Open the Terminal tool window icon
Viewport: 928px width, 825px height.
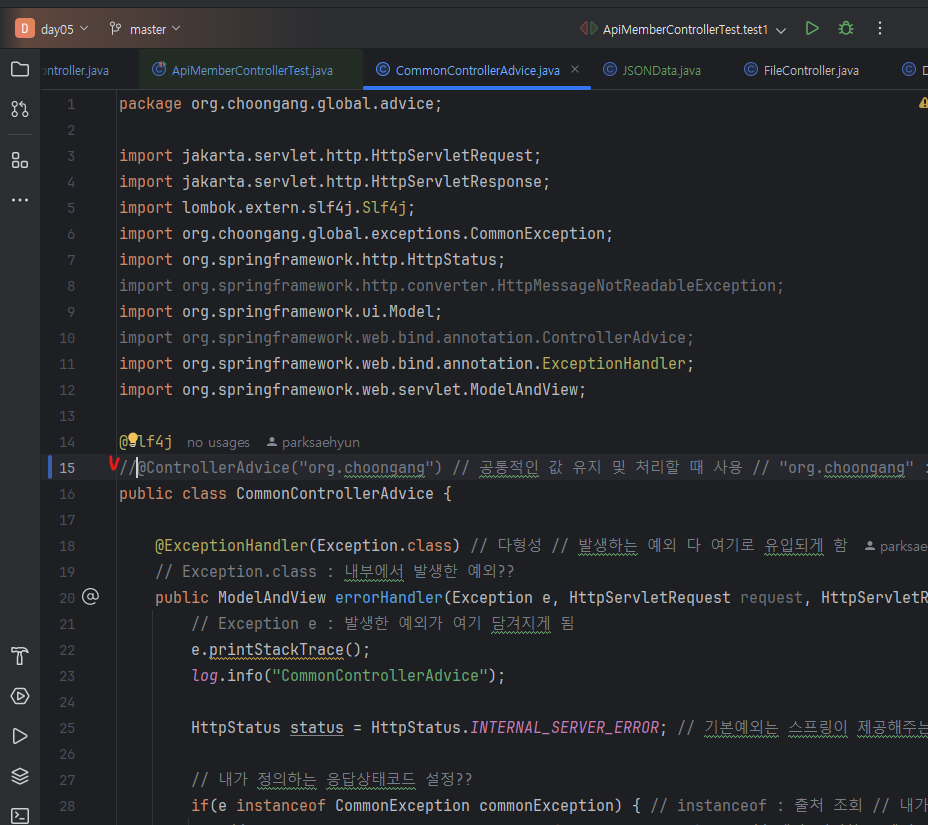pyautogui.click(x=20, y=815)
